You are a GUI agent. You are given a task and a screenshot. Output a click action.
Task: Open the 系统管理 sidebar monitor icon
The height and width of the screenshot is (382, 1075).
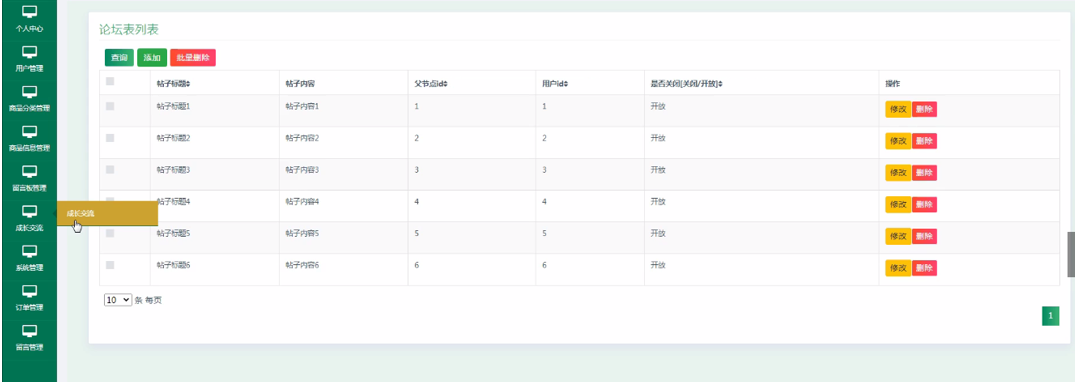click(x=29, y=251)
